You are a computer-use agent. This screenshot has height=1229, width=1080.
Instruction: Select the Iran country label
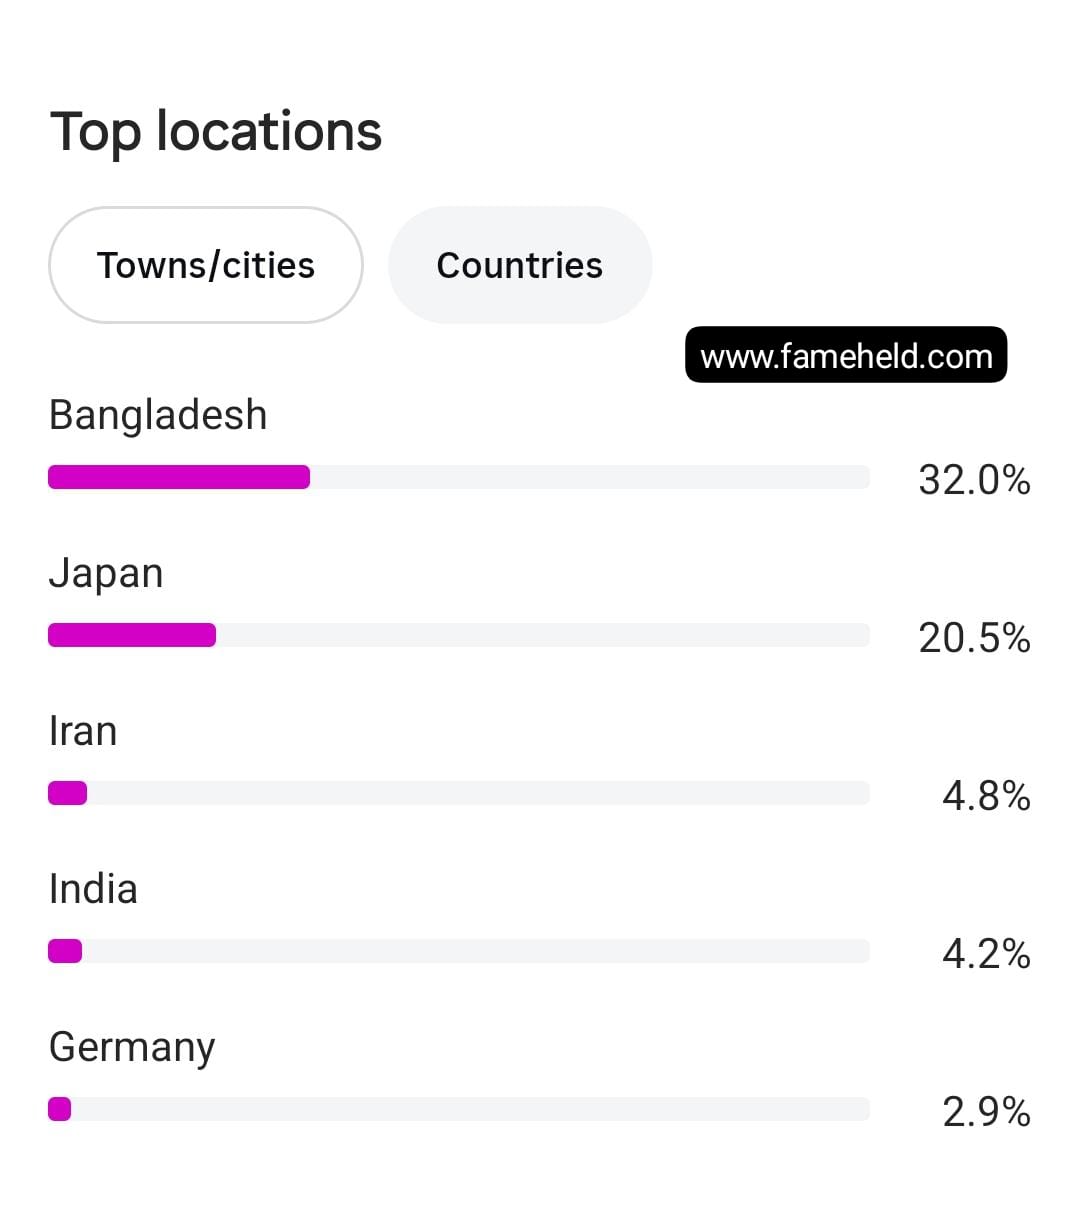coord(83,731)
